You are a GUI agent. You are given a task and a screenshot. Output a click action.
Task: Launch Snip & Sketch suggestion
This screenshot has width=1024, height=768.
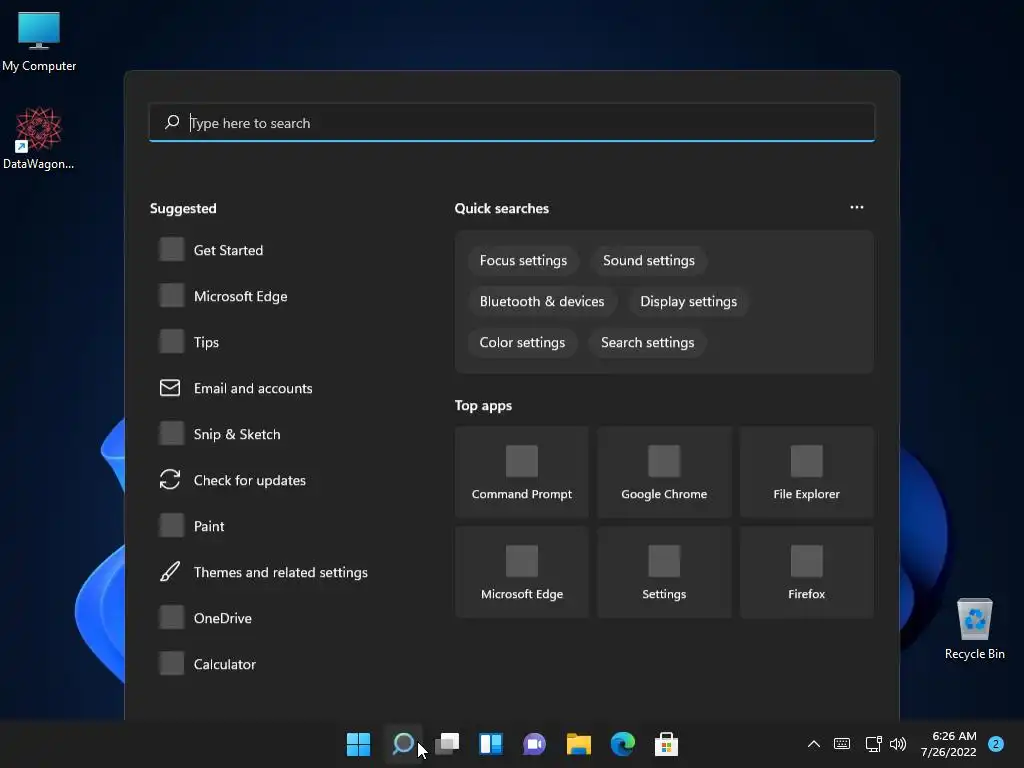[220, 434]
